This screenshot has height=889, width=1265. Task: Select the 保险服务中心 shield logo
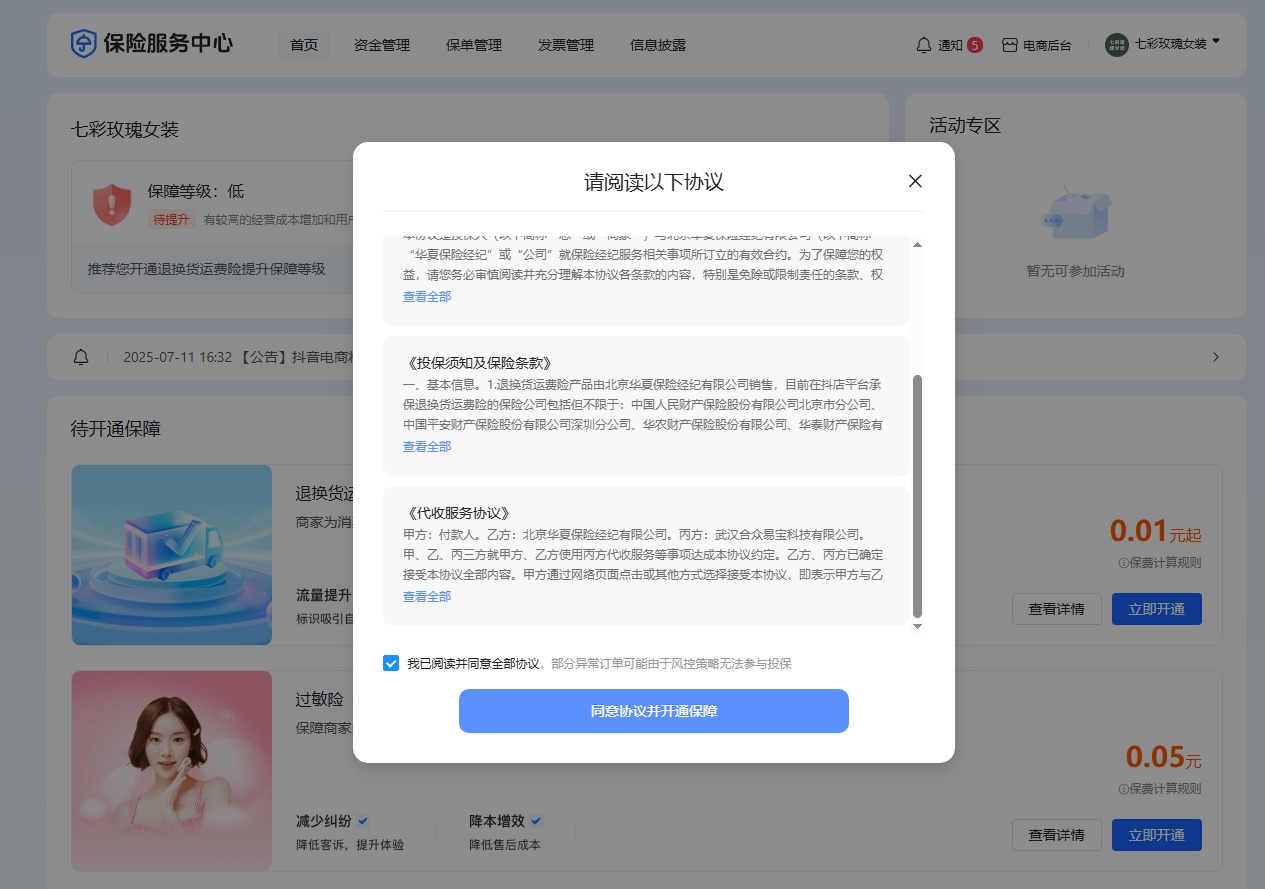click(83, 44)
